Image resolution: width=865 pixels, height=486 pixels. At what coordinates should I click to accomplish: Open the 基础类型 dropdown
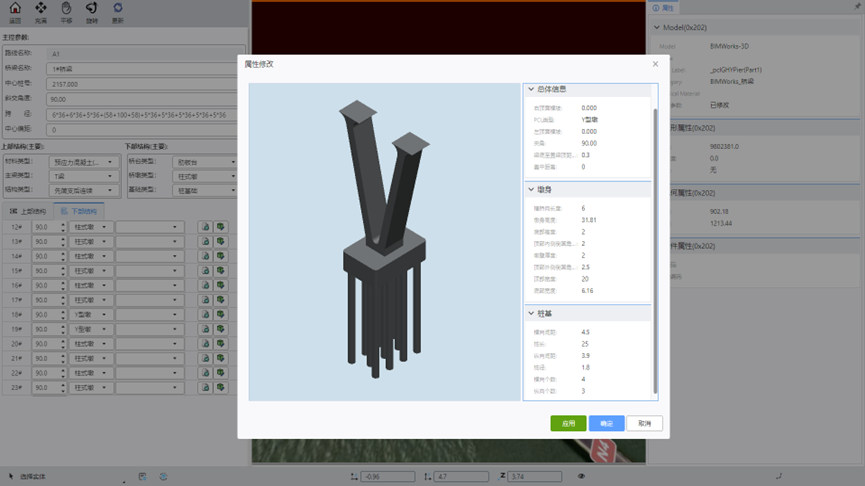point(205,190)
